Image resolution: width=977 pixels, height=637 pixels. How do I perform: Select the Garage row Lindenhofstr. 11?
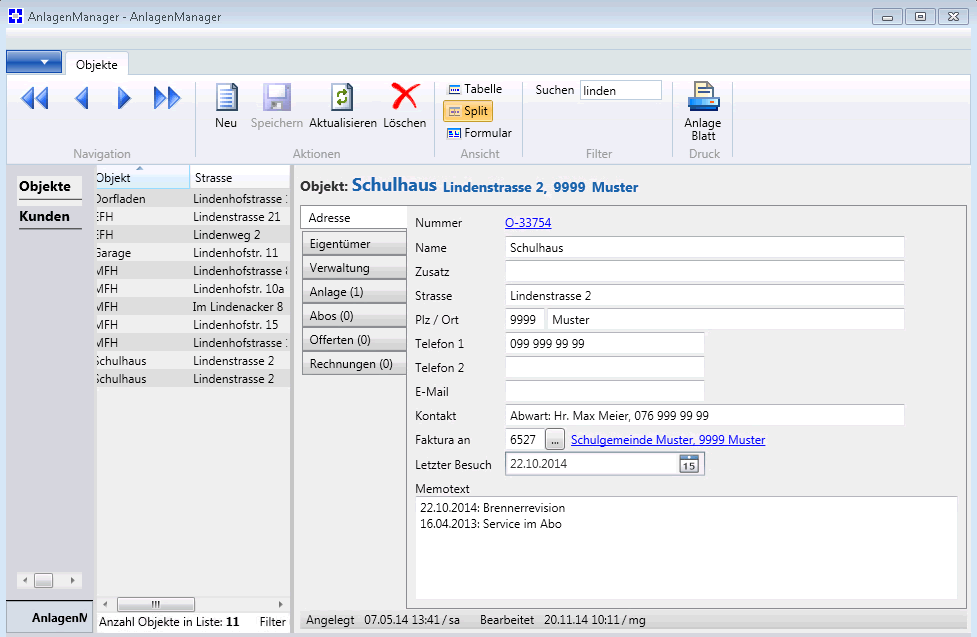coord(193,253)
